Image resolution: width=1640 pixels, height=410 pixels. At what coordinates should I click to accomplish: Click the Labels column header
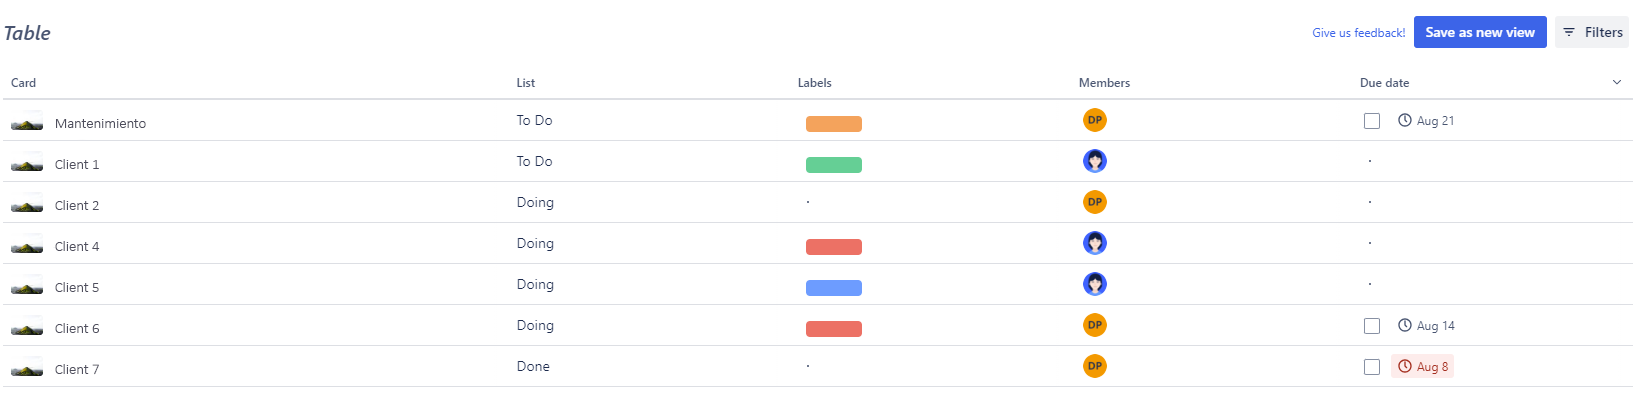click(814, 83)
